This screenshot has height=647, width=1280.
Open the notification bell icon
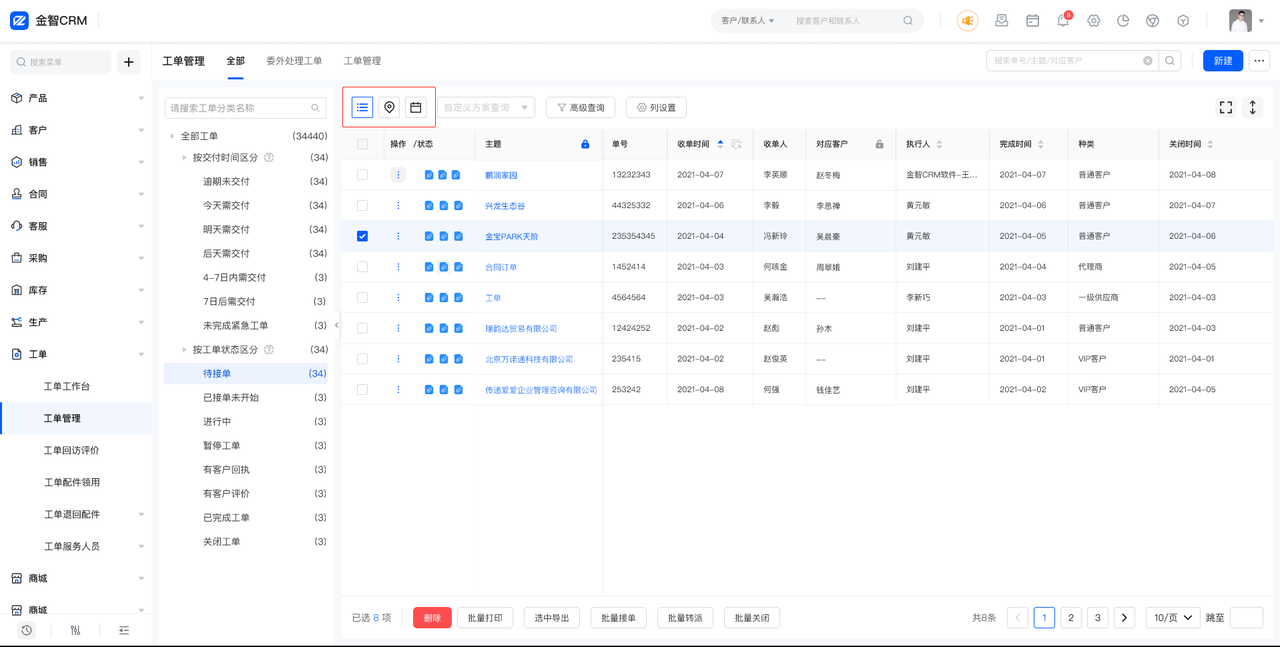click(1063, 21)
